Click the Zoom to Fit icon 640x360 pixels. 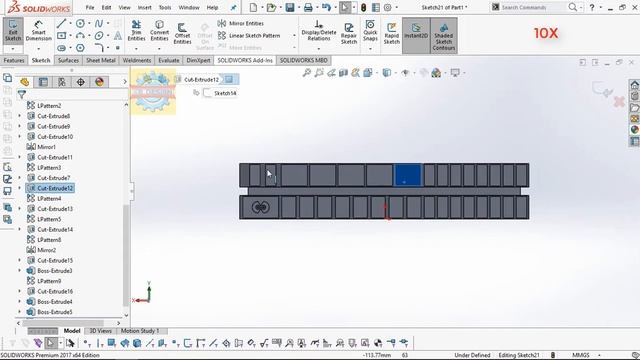click(x=306, y=73)
